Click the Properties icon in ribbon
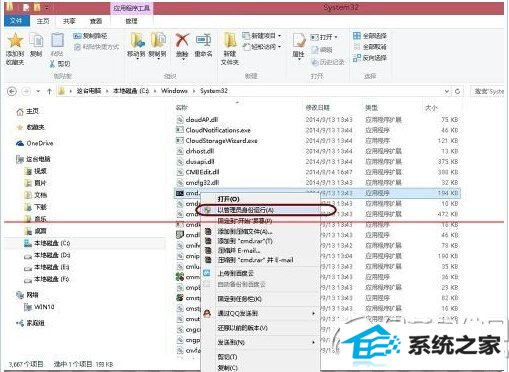Image resolution: width=509 pixels, height=372 pixels. [x=298, y=41]
